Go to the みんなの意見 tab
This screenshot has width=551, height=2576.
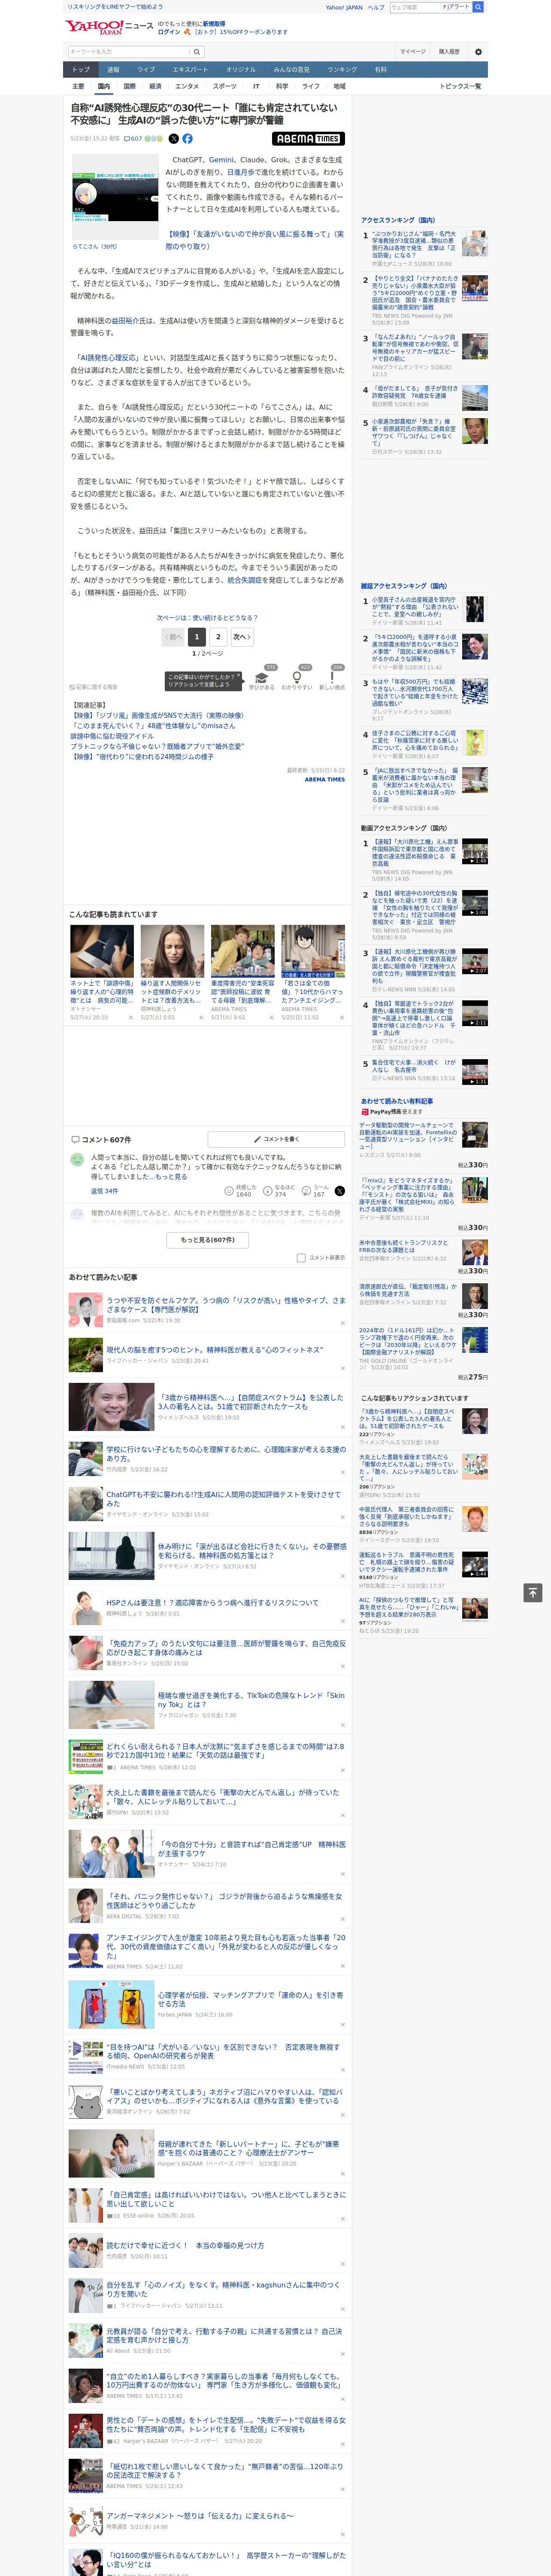click(x=292, y=69)
